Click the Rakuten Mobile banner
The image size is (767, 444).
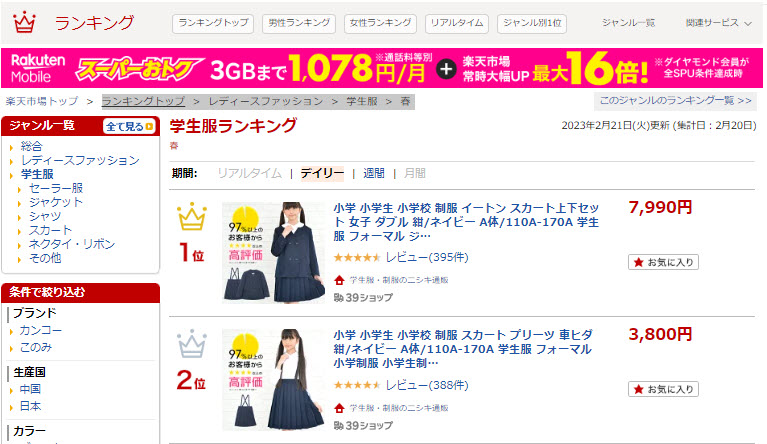382,68
